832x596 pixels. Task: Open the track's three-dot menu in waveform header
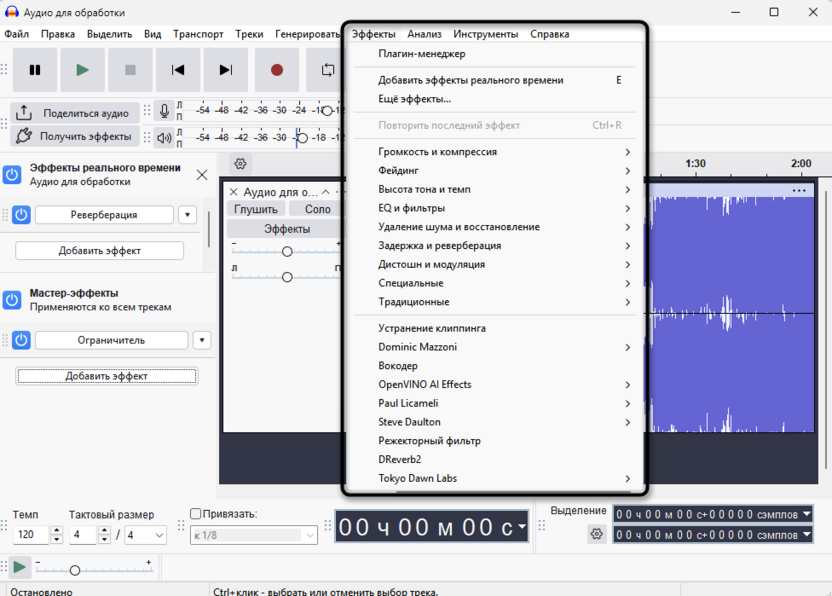point(799,191)
